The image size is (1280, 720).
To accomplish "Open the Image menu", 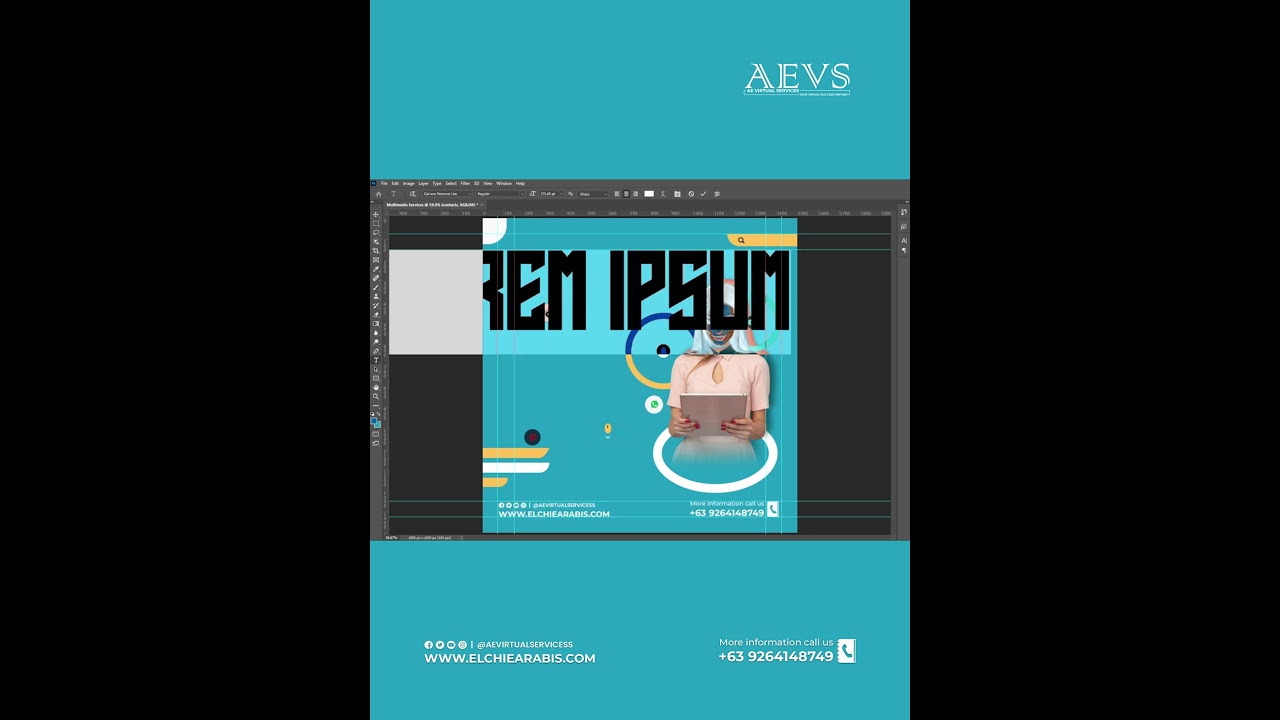I will [408, 183].
